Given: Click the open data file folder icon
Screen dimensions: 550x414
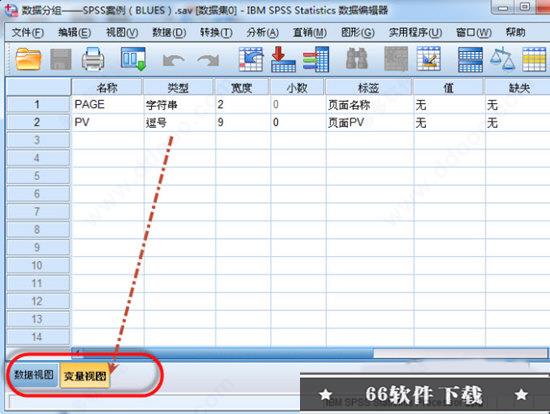Looking at the screenshot, I should point(28,59).
